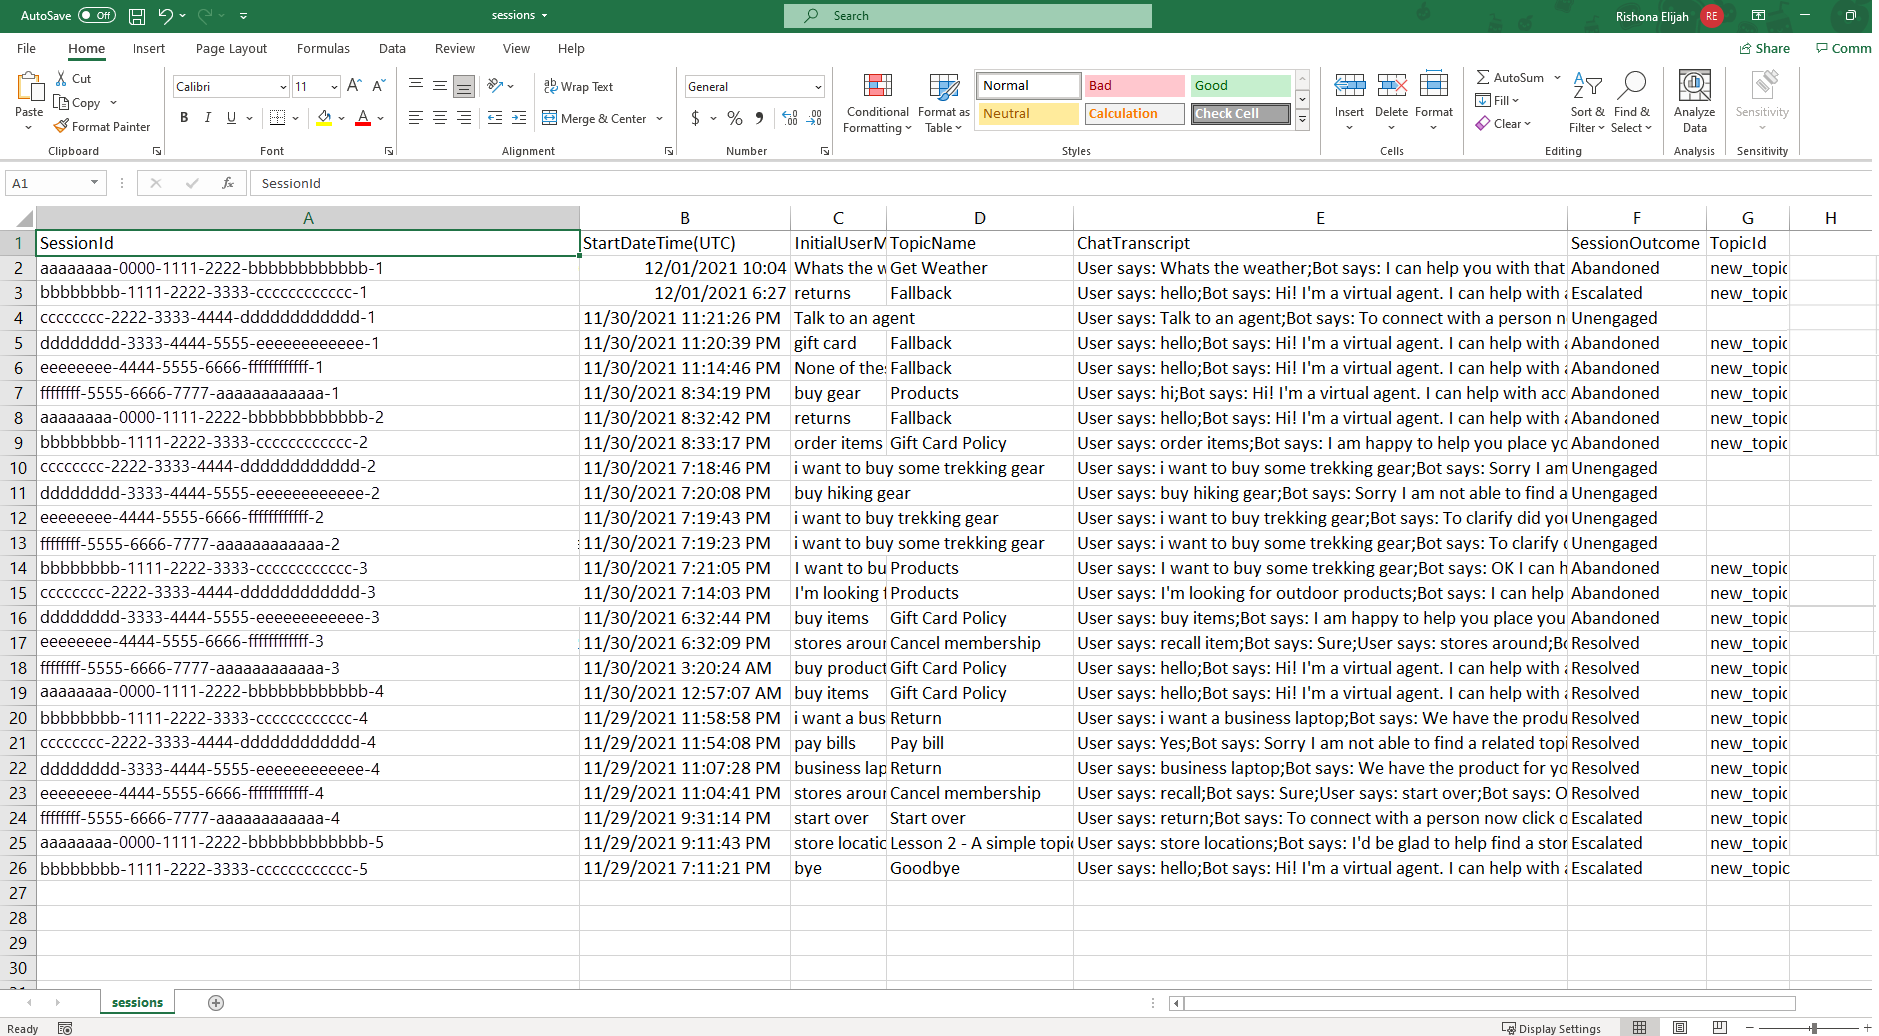Switch to Page Break Preview view
The height and width of the screenshot is (1036, 1879).
tap(1719, 1027)
